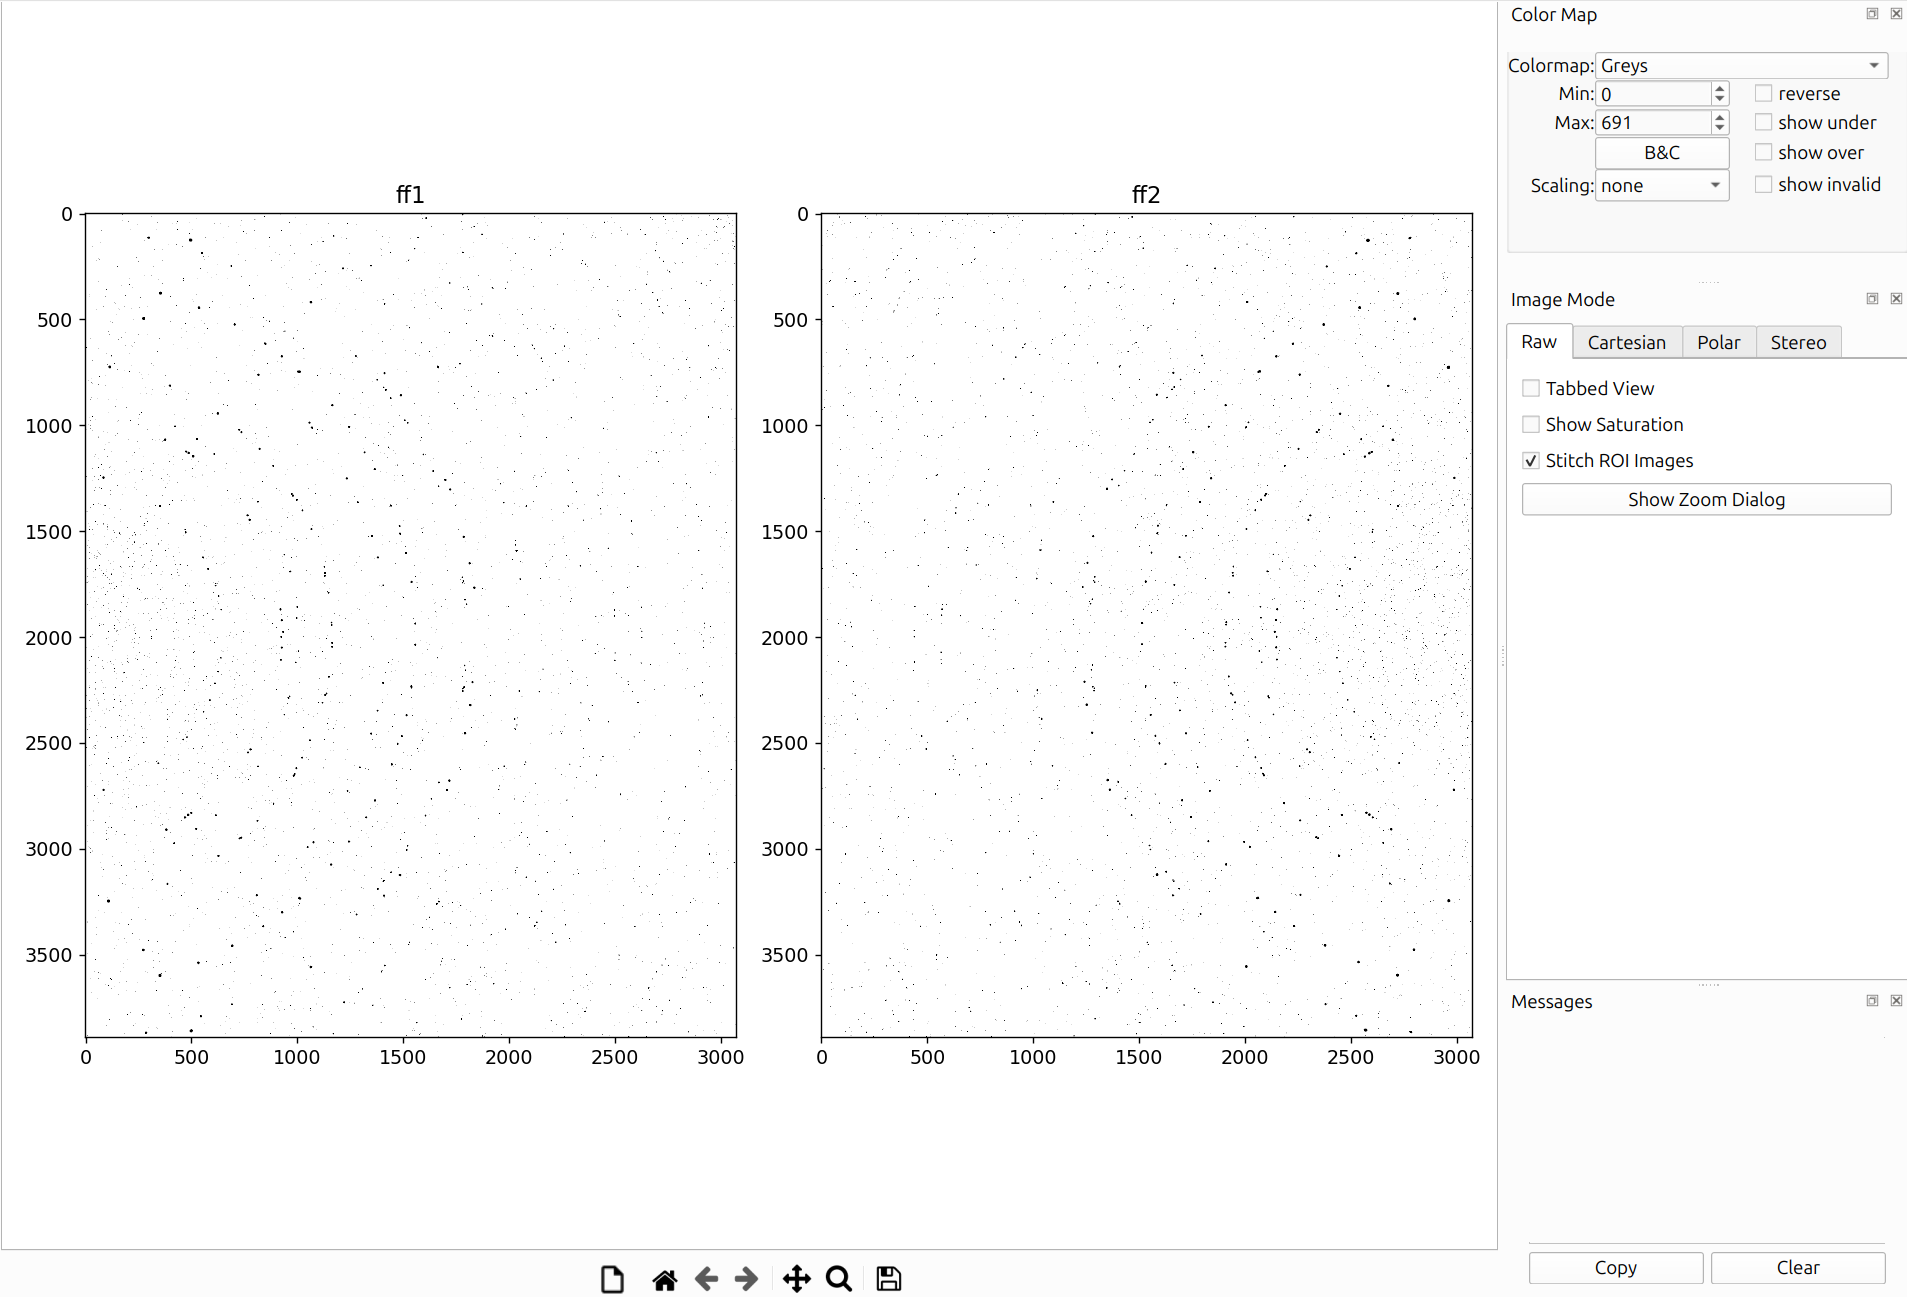Activate the Pan move tool
This screenshot has height=1297, width=1907.
click(797, 1279)
